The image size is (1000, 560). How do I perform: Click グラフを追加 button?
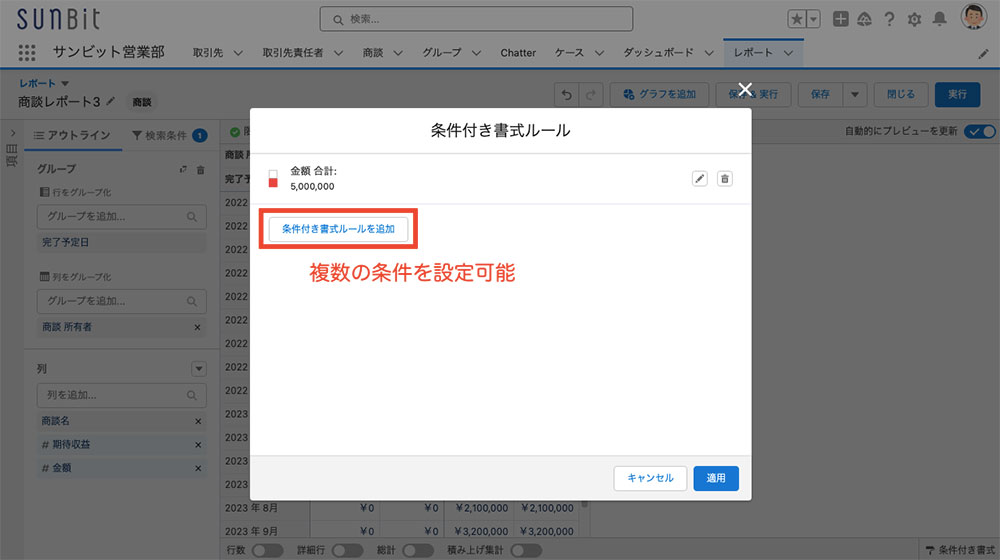click(x=659, y=94)
